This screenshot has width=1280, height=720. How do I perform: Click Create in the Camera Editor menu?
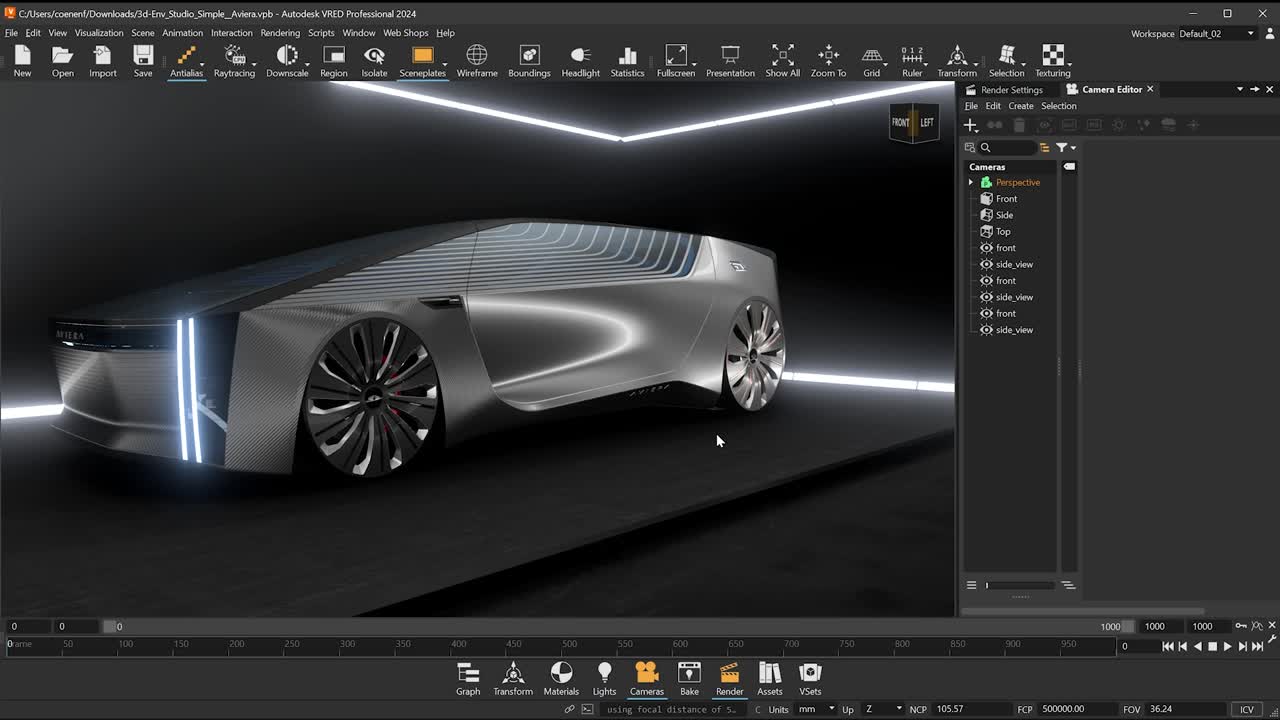coord(1021,106)
